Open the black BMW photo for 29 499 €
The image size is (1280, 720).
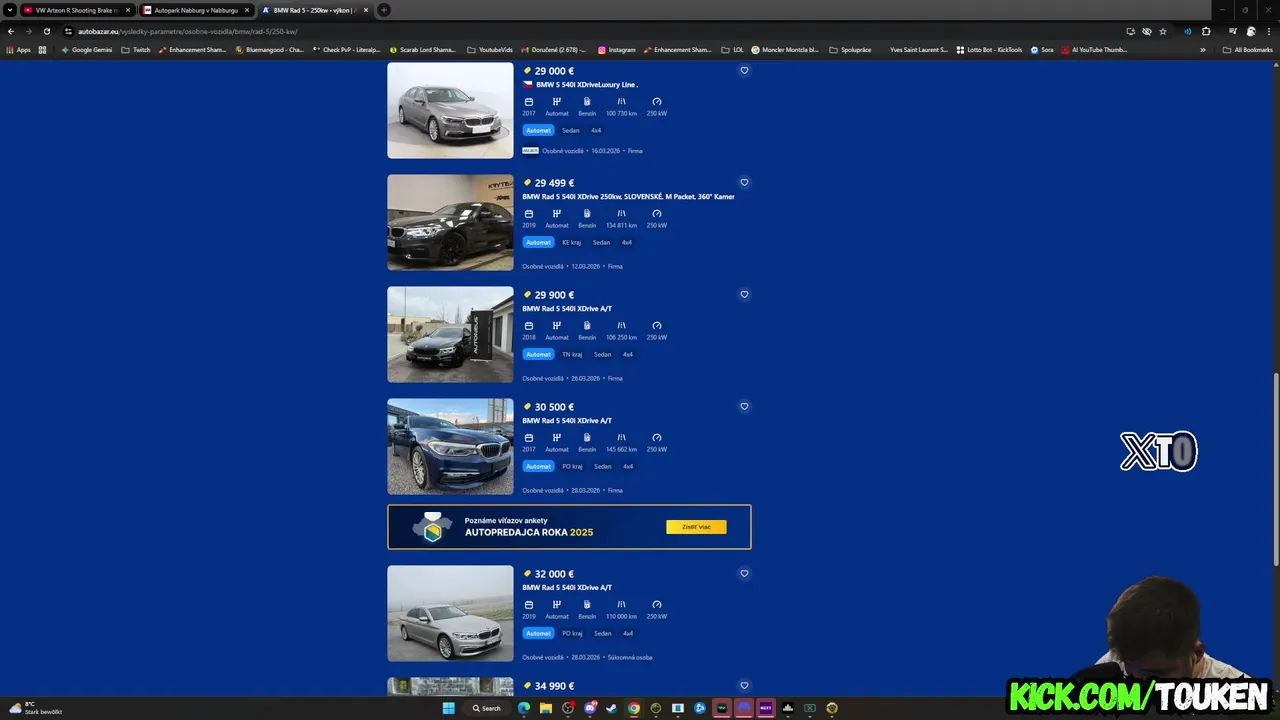coord(450,223)
